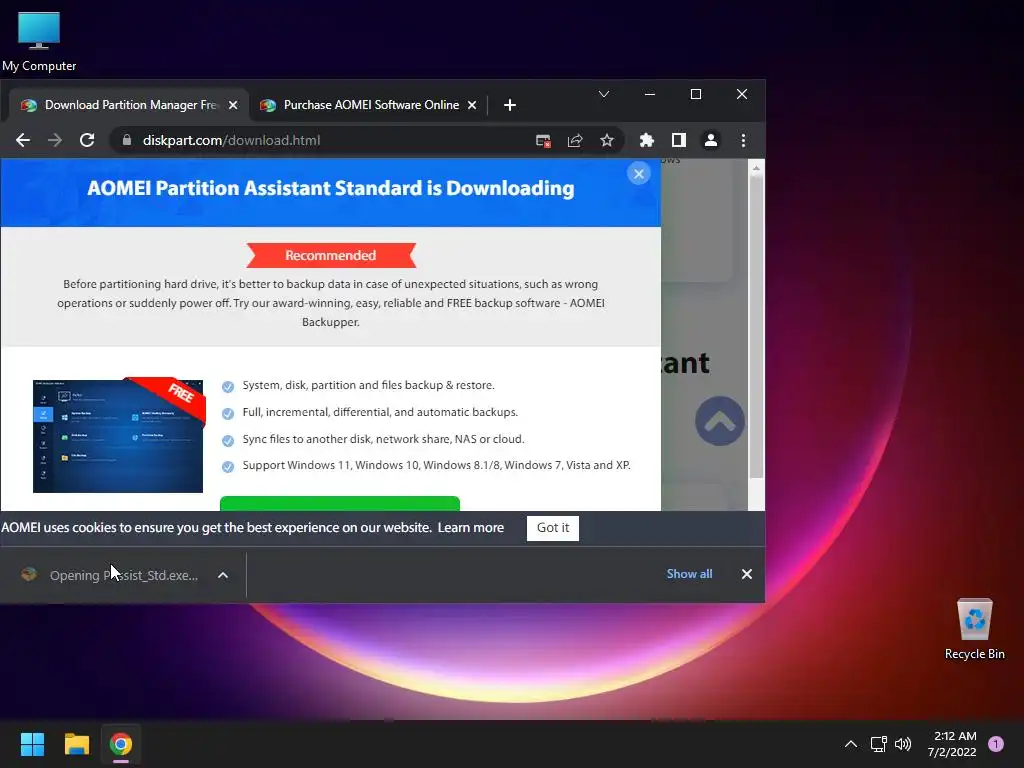Open the Chrome profile avatar icon
The image size is (1024, 768).
click(x=711, y=140)
